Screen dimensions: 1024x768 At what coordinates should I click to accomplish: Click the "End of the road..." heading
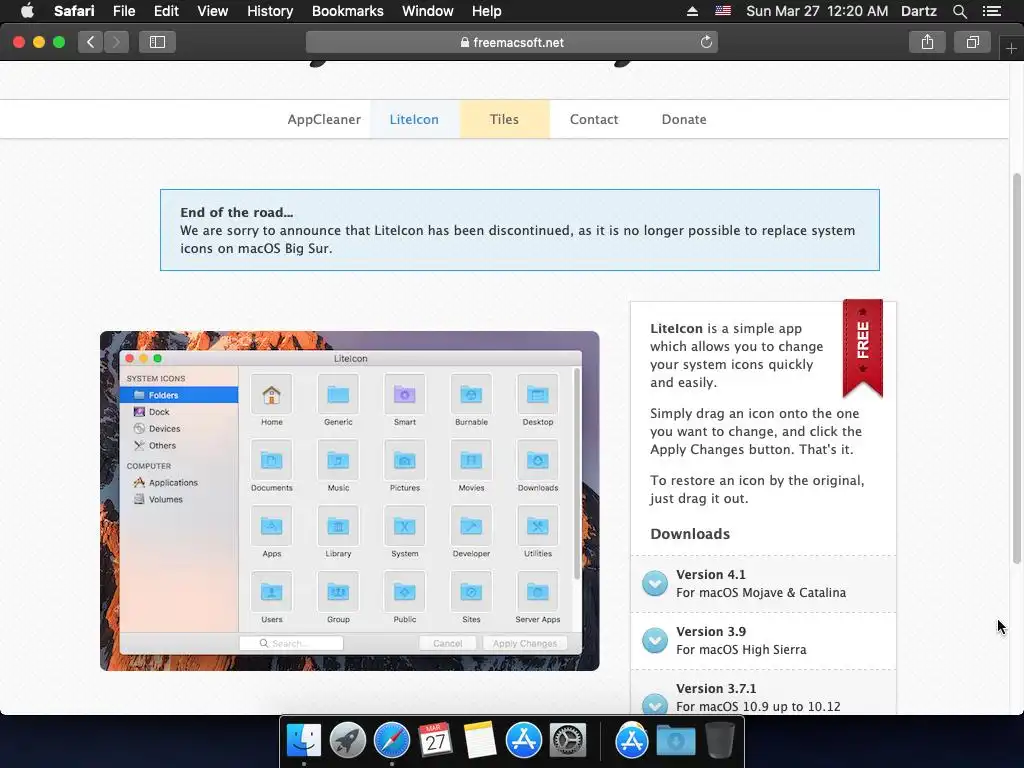236,212
